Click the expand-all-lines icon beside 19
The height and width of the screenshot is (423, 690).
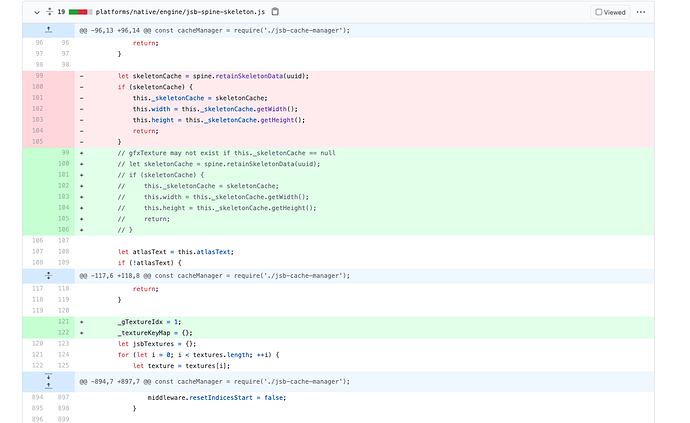coord(49,12)
